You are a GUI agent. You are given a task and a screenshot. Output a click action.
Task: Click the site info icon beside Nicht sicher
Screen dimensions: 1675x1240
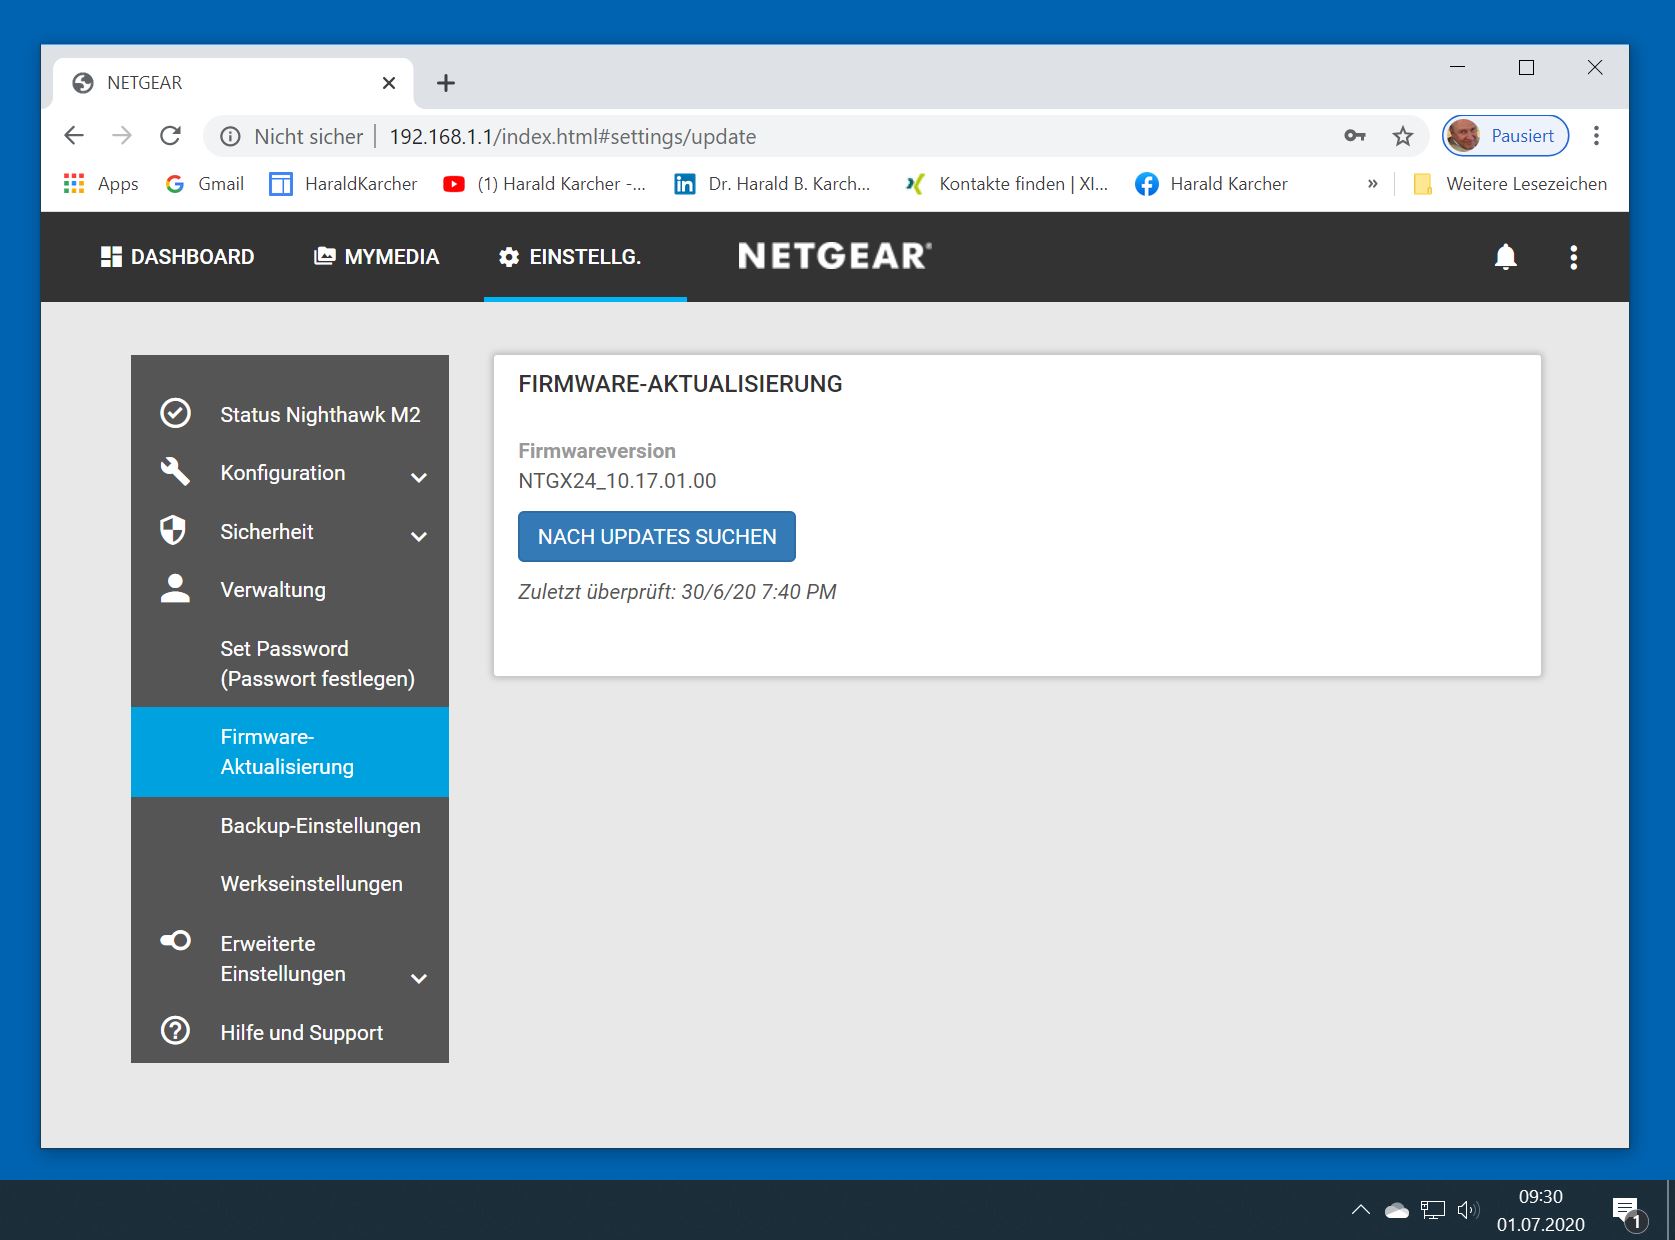pyautogui.click(x=230, y=137)
